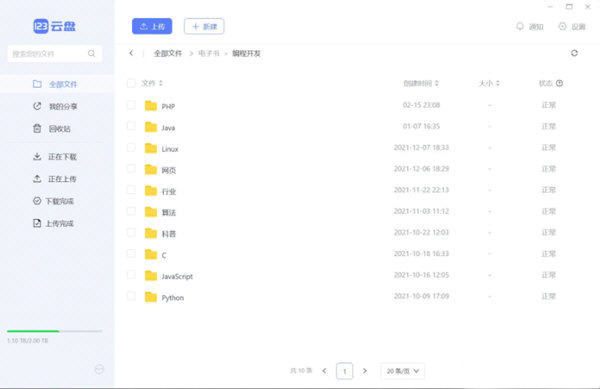
Task: Click the 网页 folder icon
Action: [151, 169]
